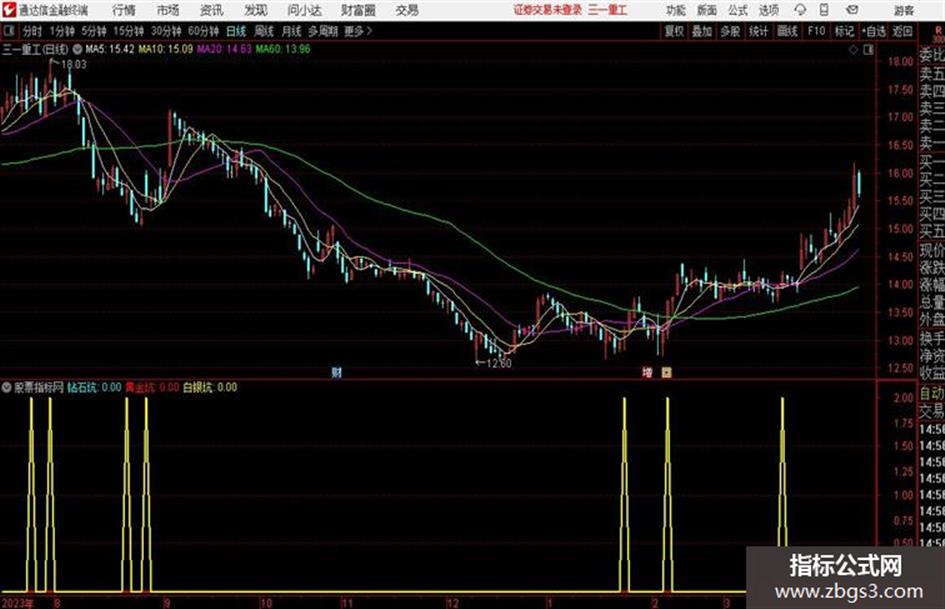Click the 财 event marker on chart
Screen dimensions: 945x609
[337, 372]
